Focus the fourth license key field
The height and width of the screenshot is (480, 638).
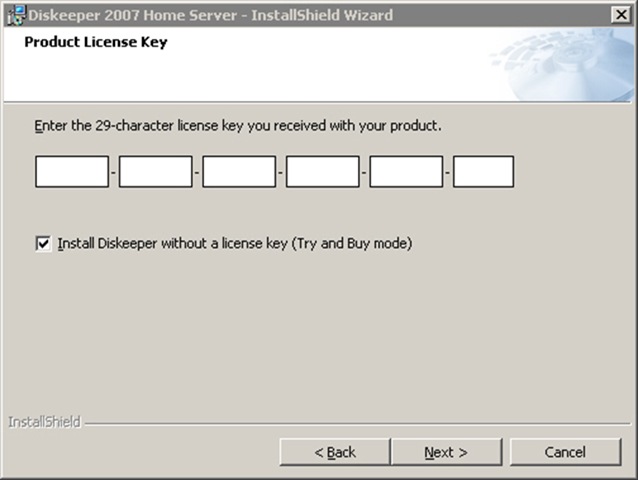(323, 172)
